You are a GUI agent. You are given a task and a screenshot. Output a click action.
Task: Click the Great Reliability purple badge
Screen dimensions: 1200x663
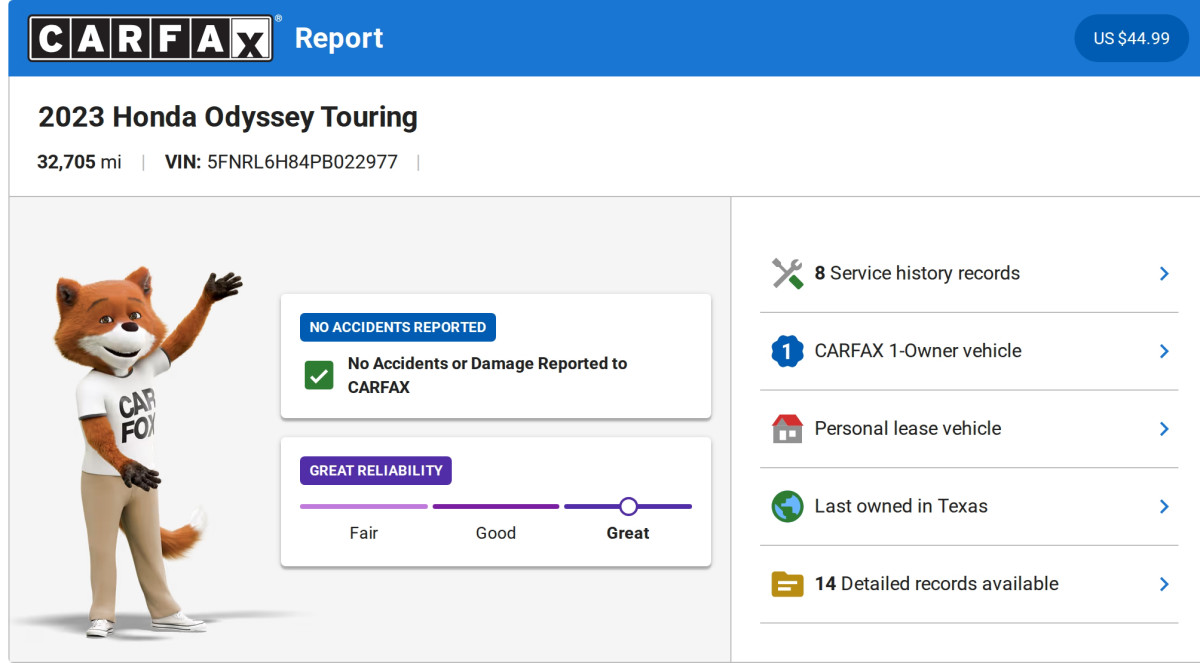(x=376, y=471)
